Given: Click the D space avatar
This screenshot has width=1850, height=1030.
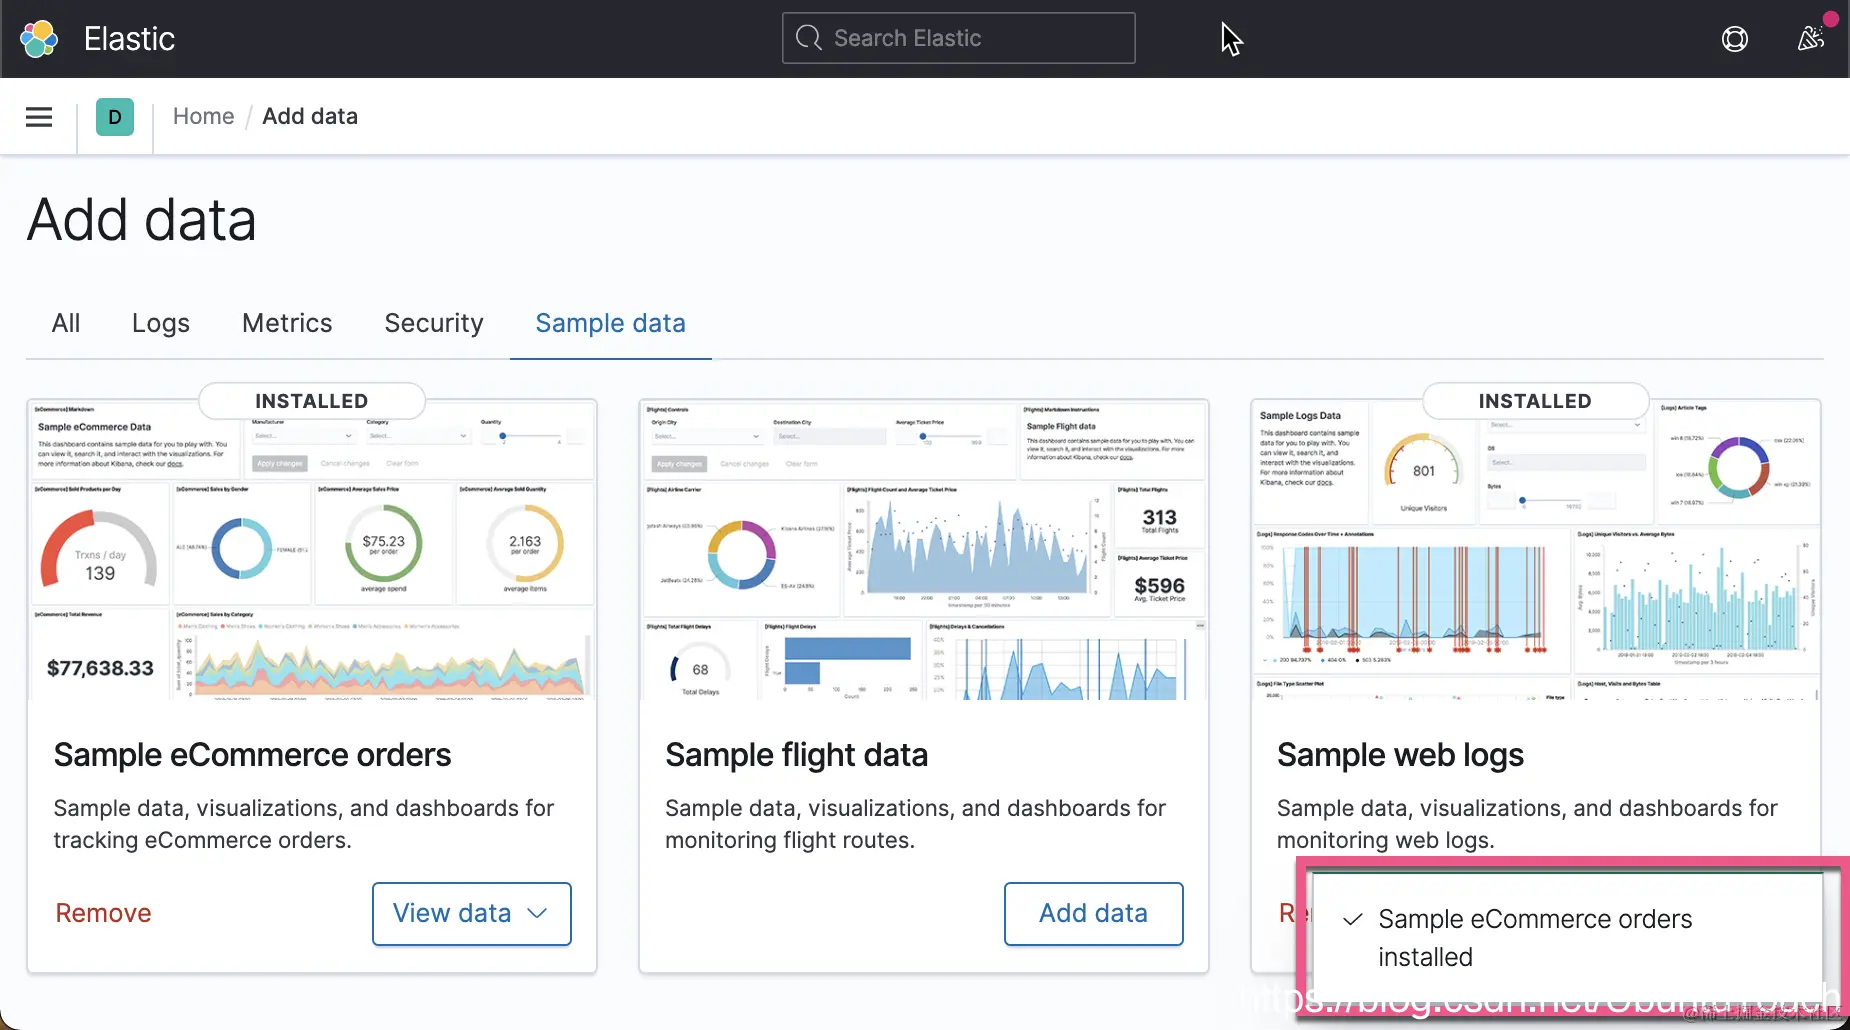Looking at the screenshot, I should [115, 117].
